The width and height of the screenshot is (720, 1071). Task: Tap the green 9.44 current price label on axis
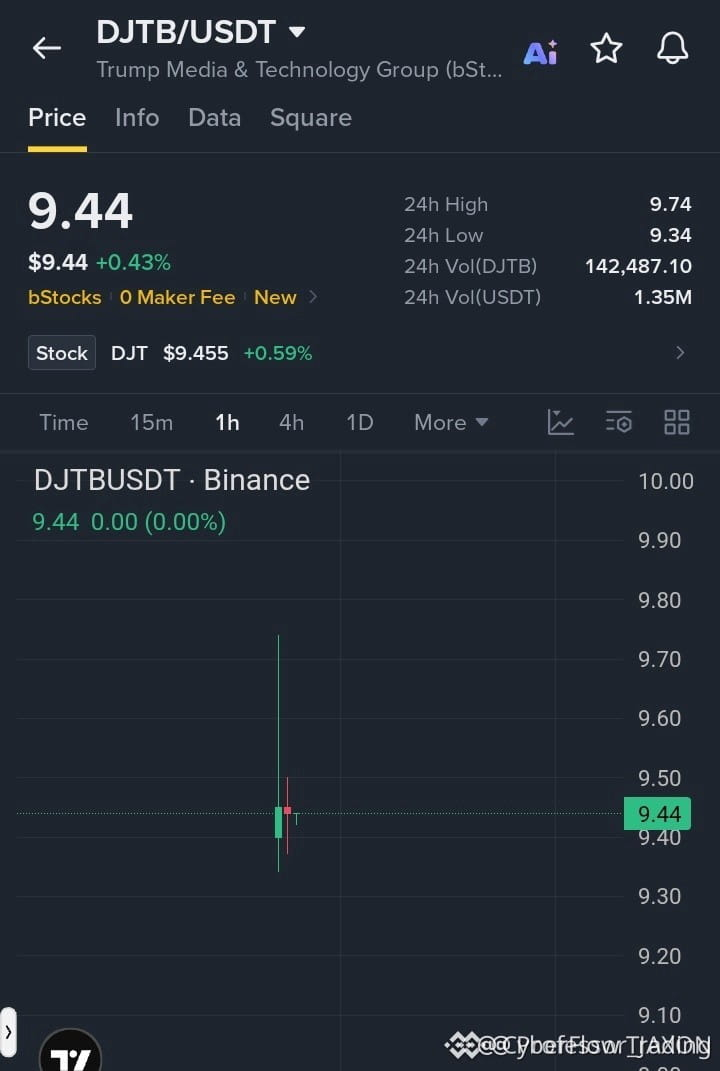(x=658, y=813)
